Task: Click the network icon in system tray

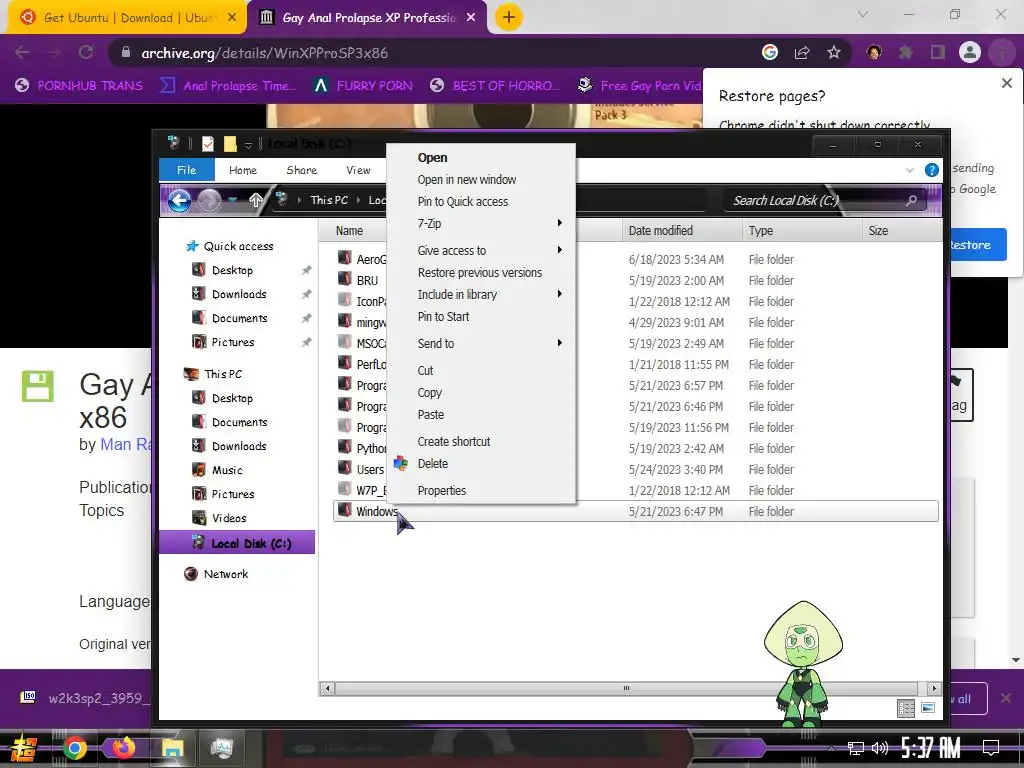Action: tap(856, 748)
